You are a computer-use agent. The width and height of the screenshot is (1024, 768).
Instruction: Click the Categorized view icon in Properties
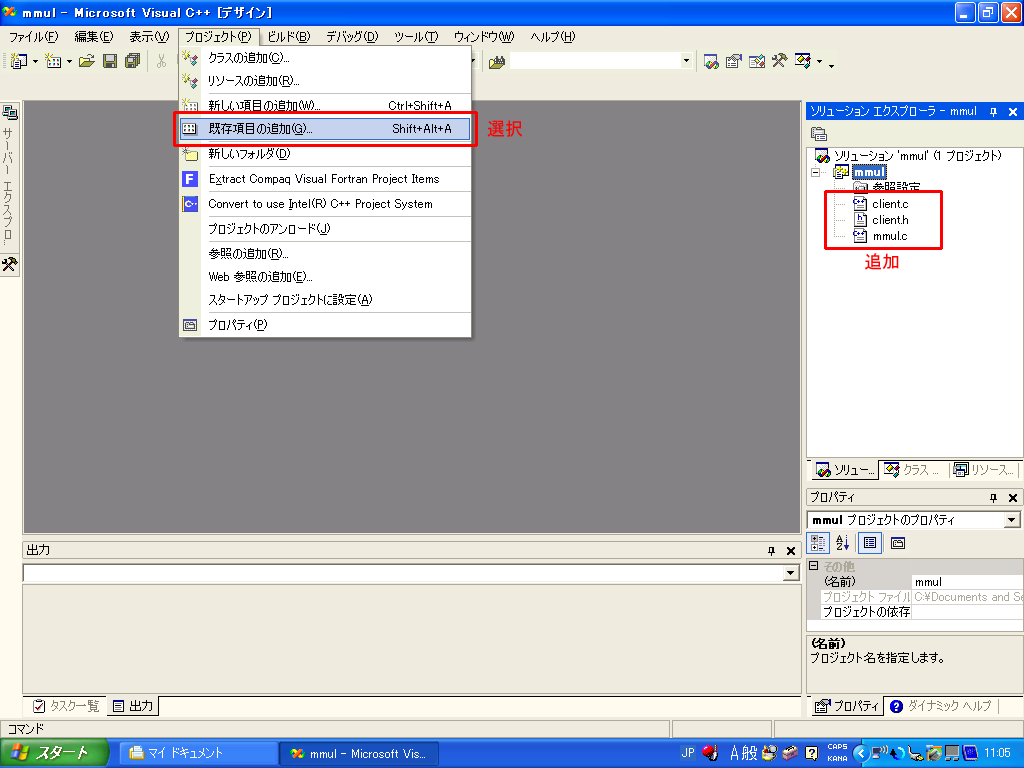point(818,543)
